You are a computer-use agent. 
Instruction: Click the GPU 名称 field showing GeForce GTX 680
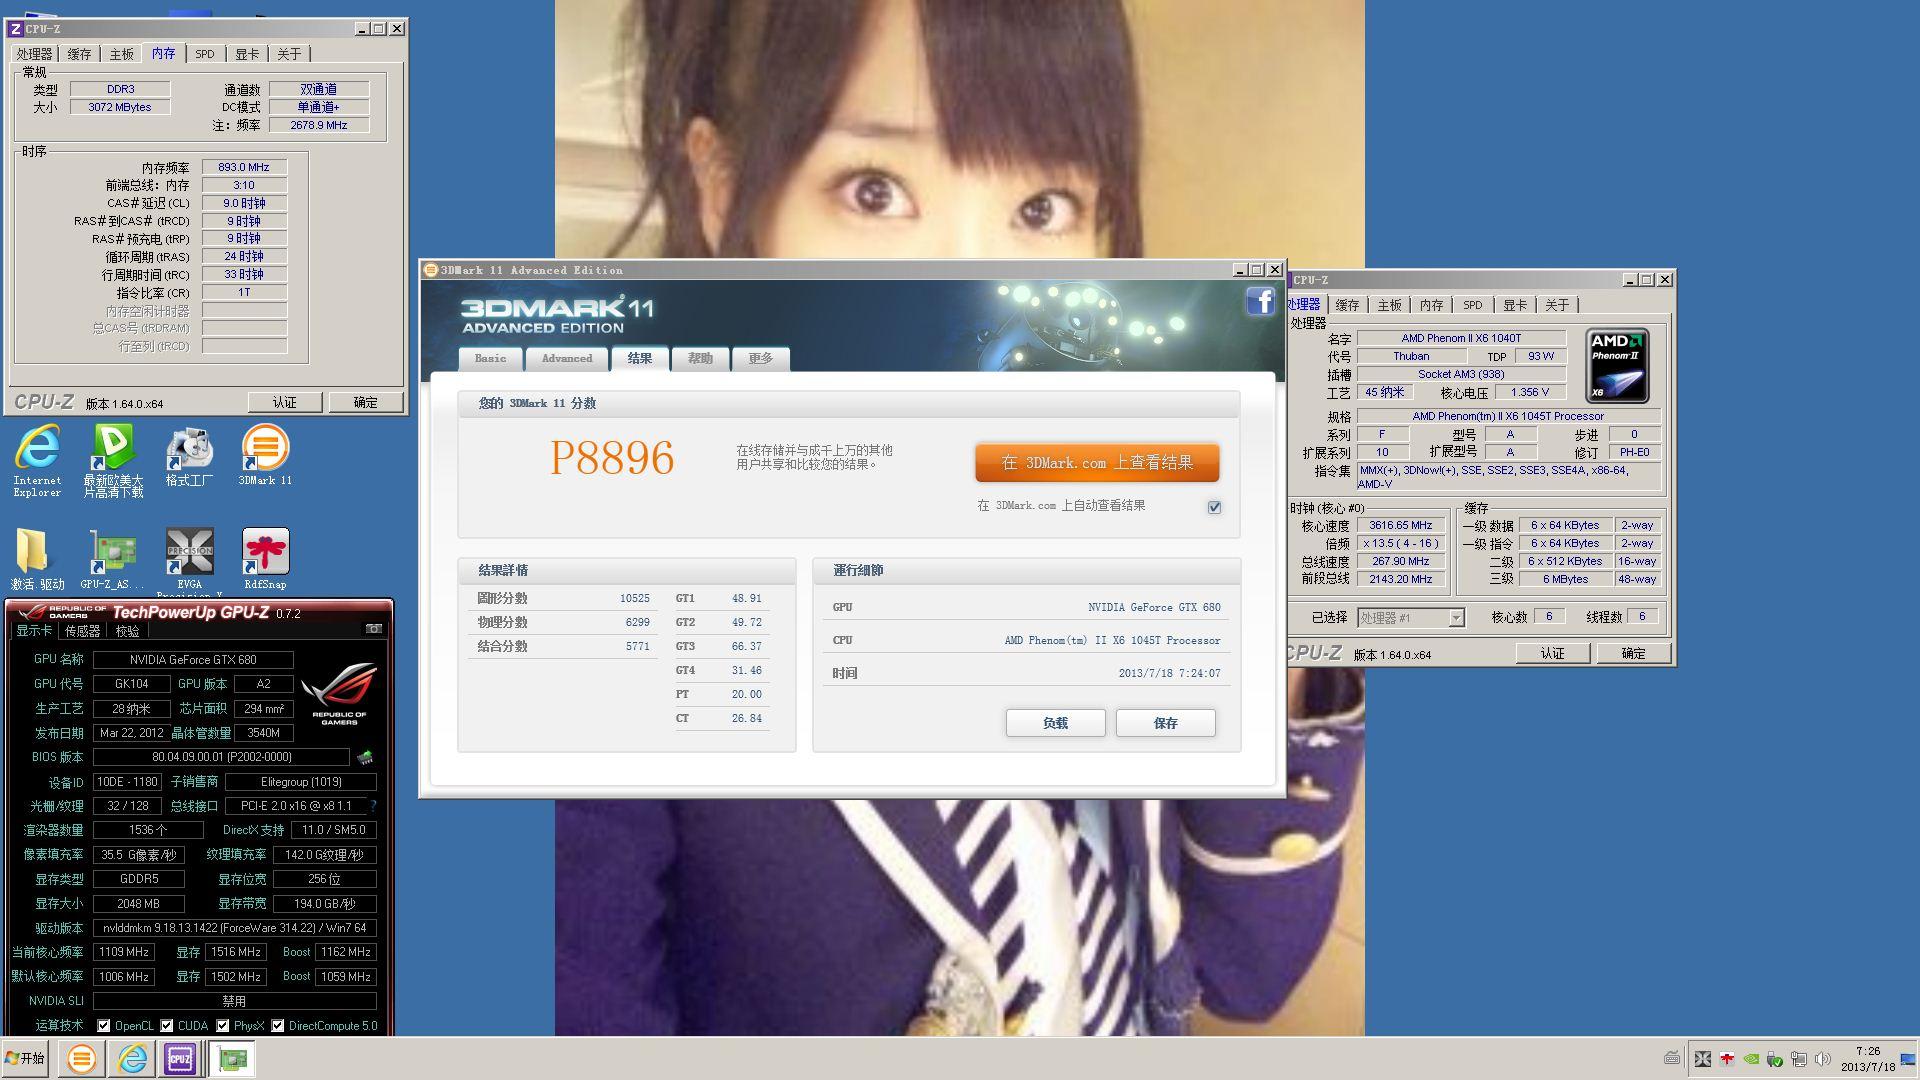coord(193,659)
